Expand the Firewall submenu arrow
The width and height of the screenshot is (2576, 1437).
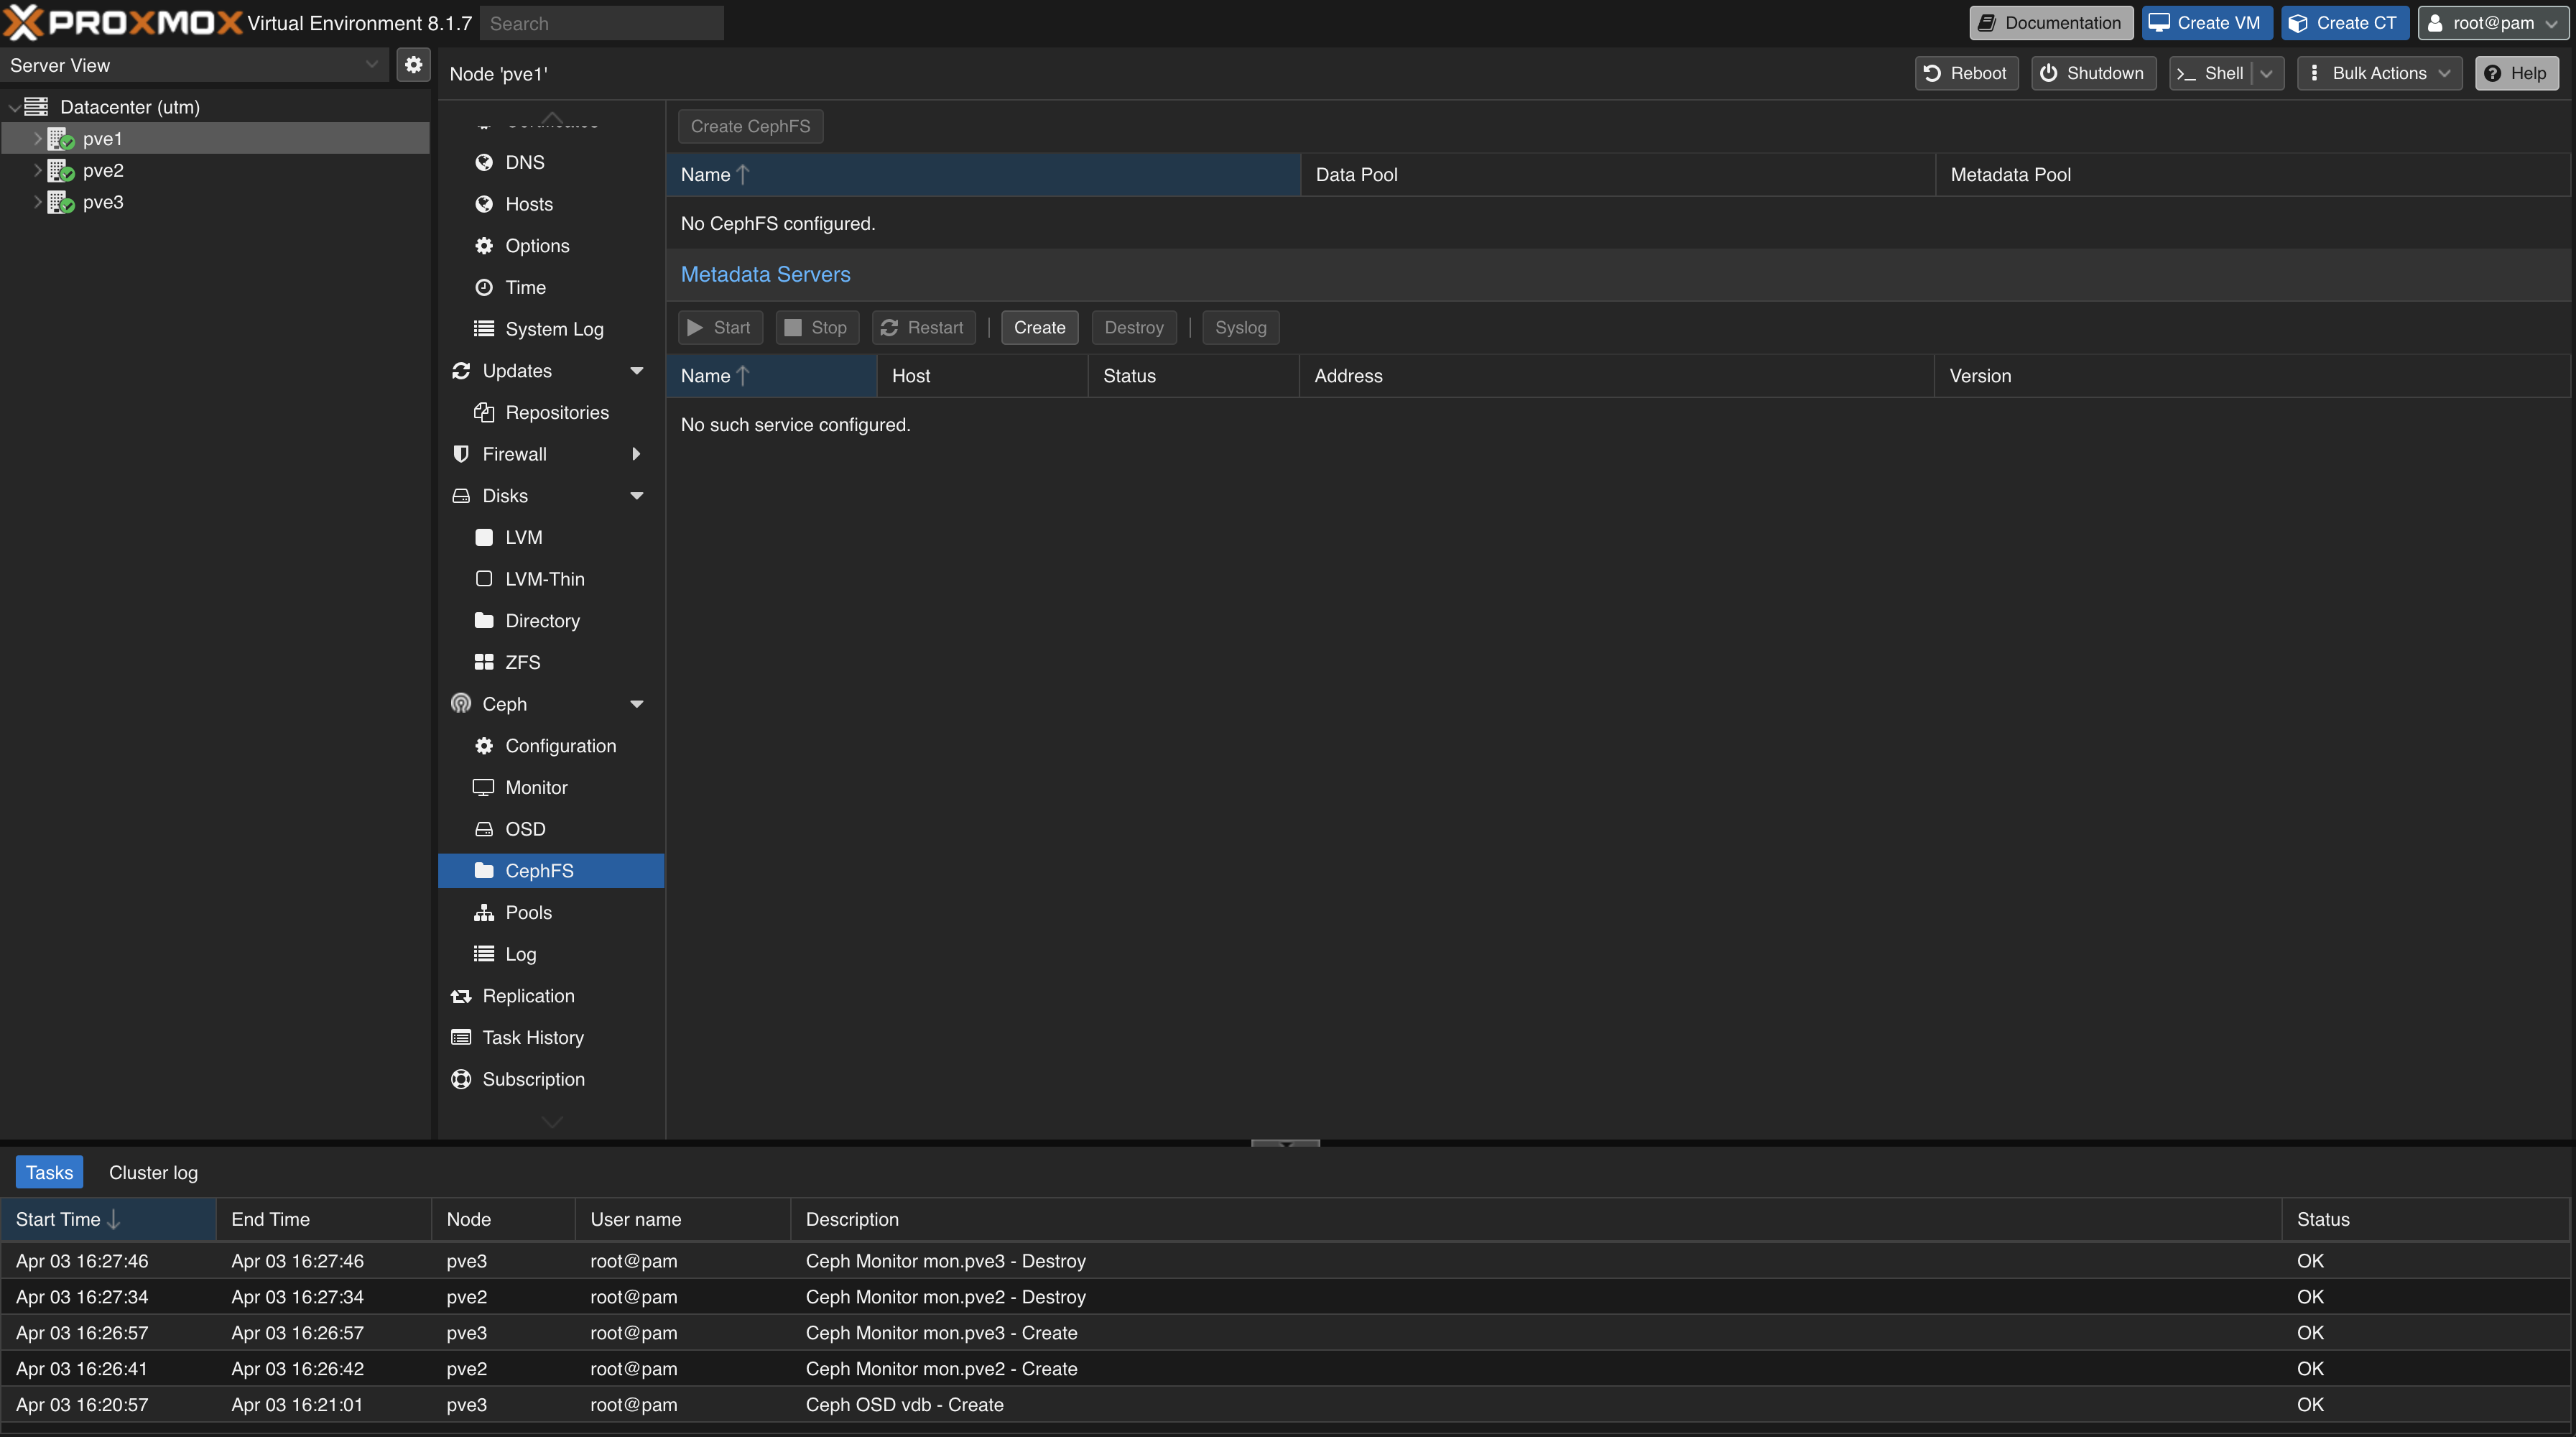(x=636, y=454)
